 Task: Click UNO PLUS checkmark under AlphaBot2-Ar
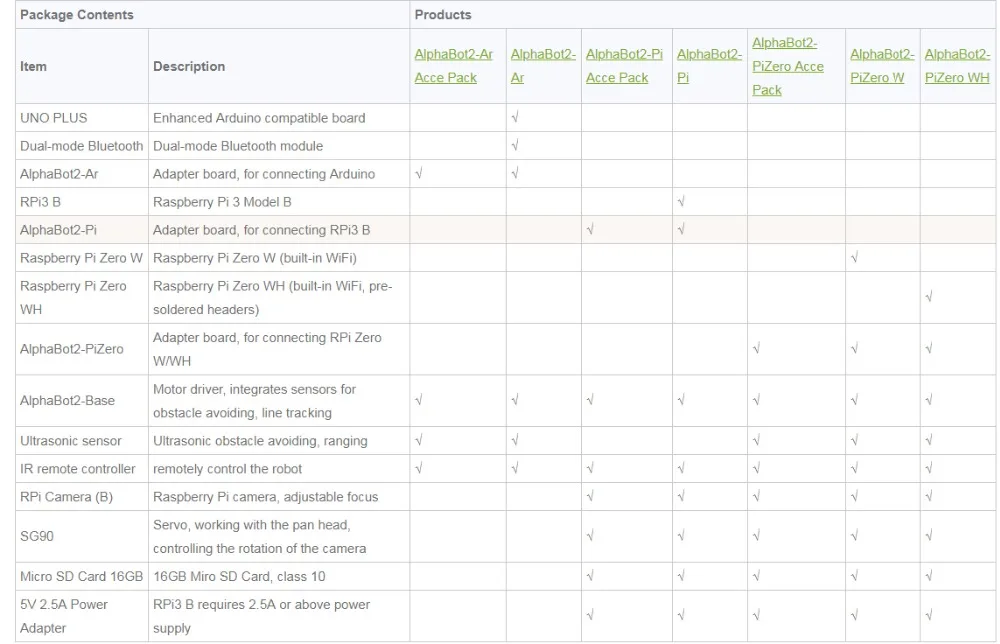pyautogui.click(x=515, y=117)
